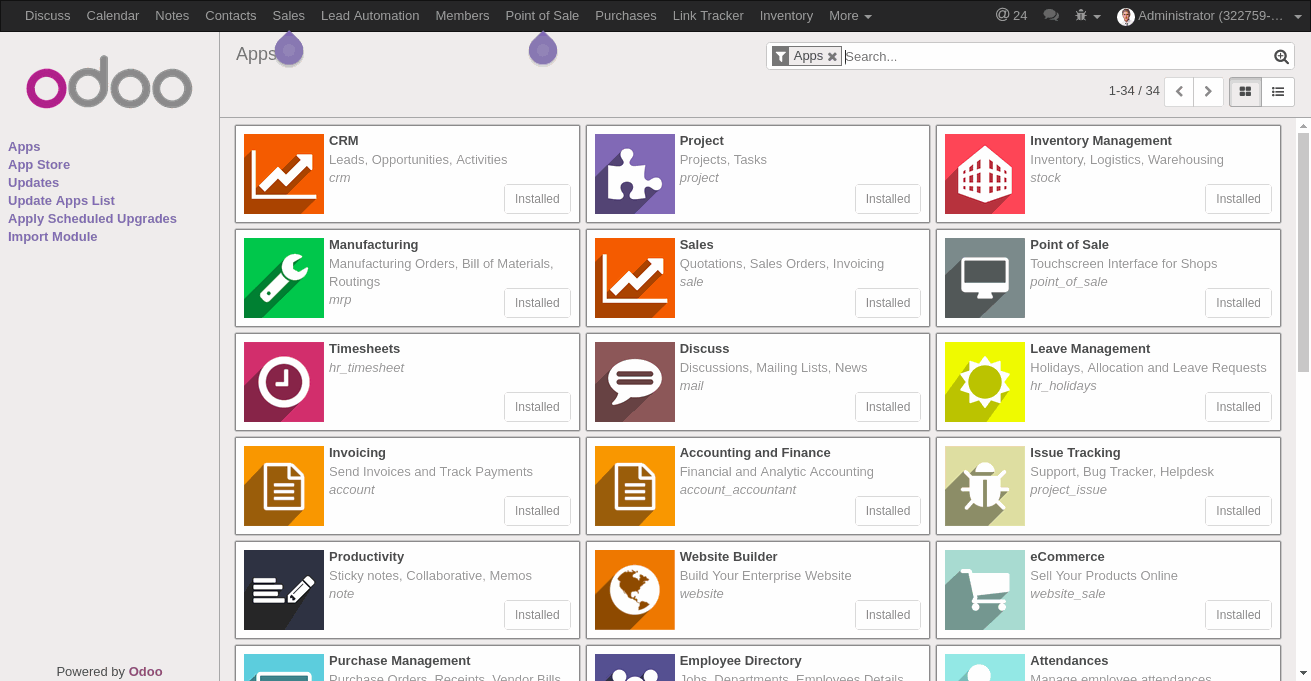Click Installed button on Project card
The width and height of the screenshot is (1311, 681).
(888, 199)
